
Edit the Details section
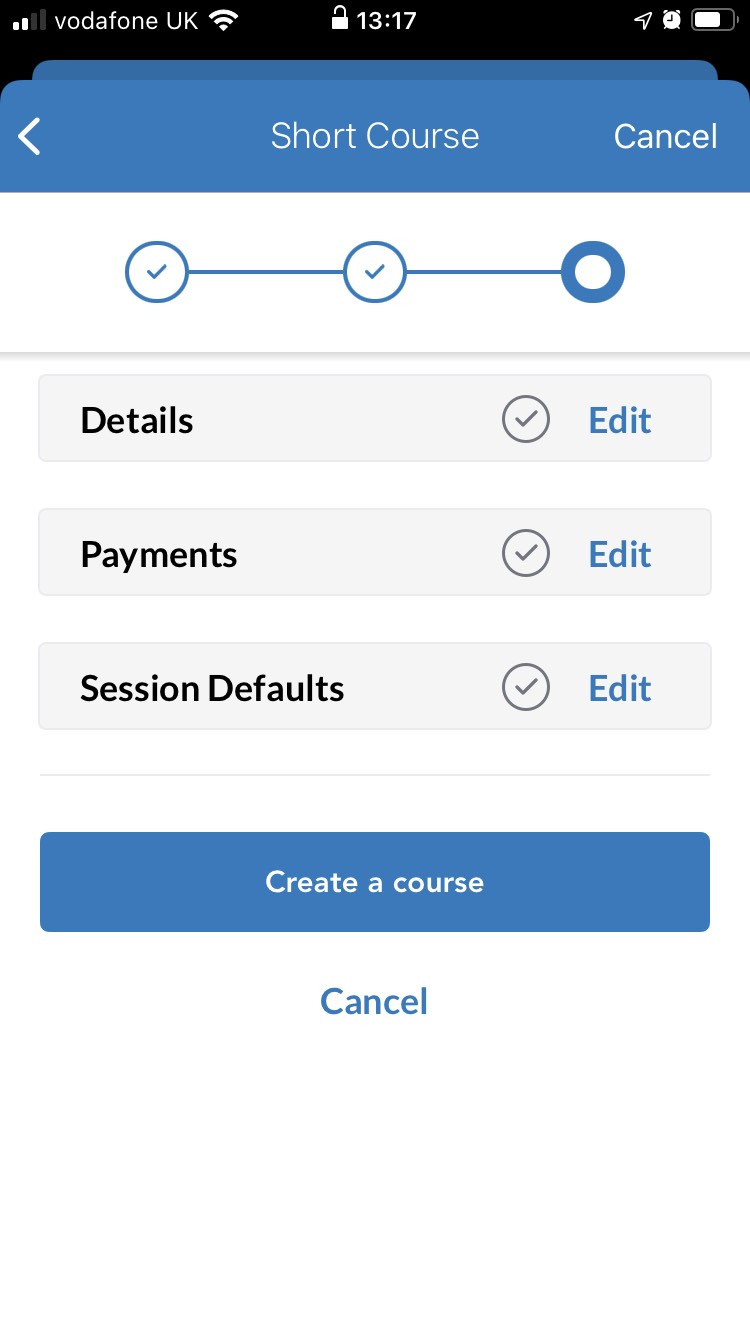pyautogui.click(x=620, y=420)
